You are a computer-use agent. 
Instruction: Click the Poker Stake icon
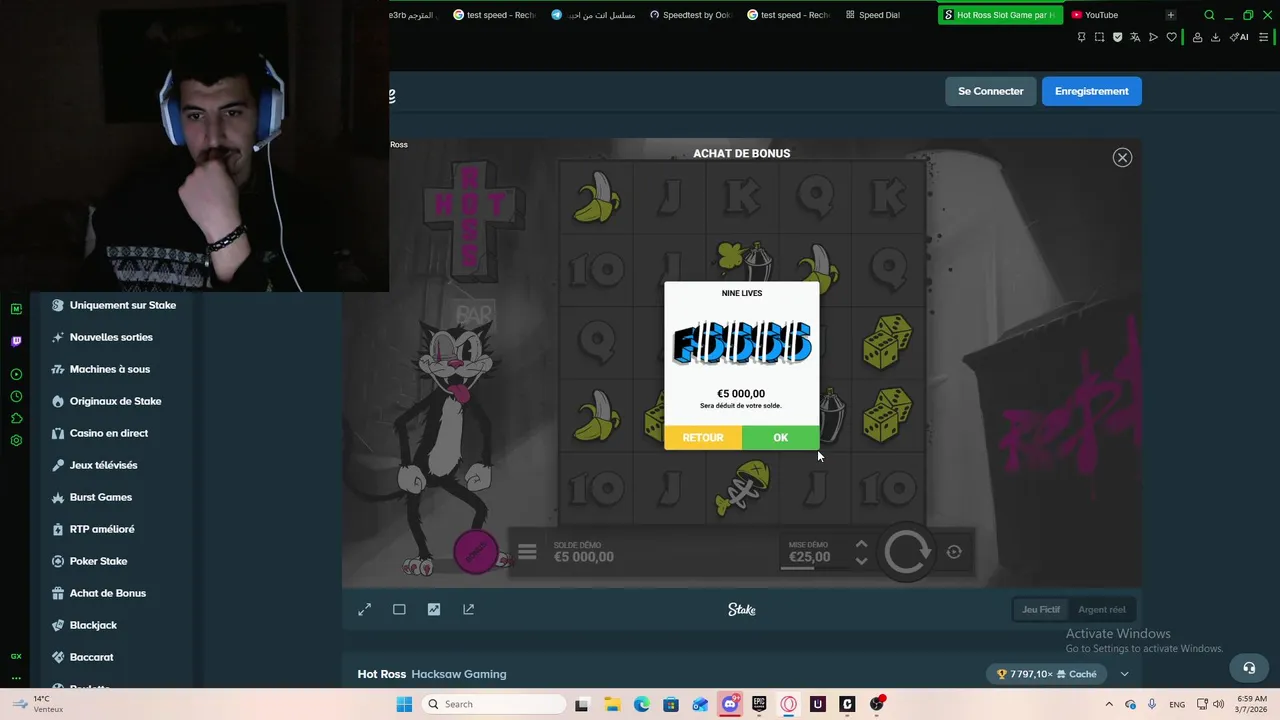click(58, 561)
